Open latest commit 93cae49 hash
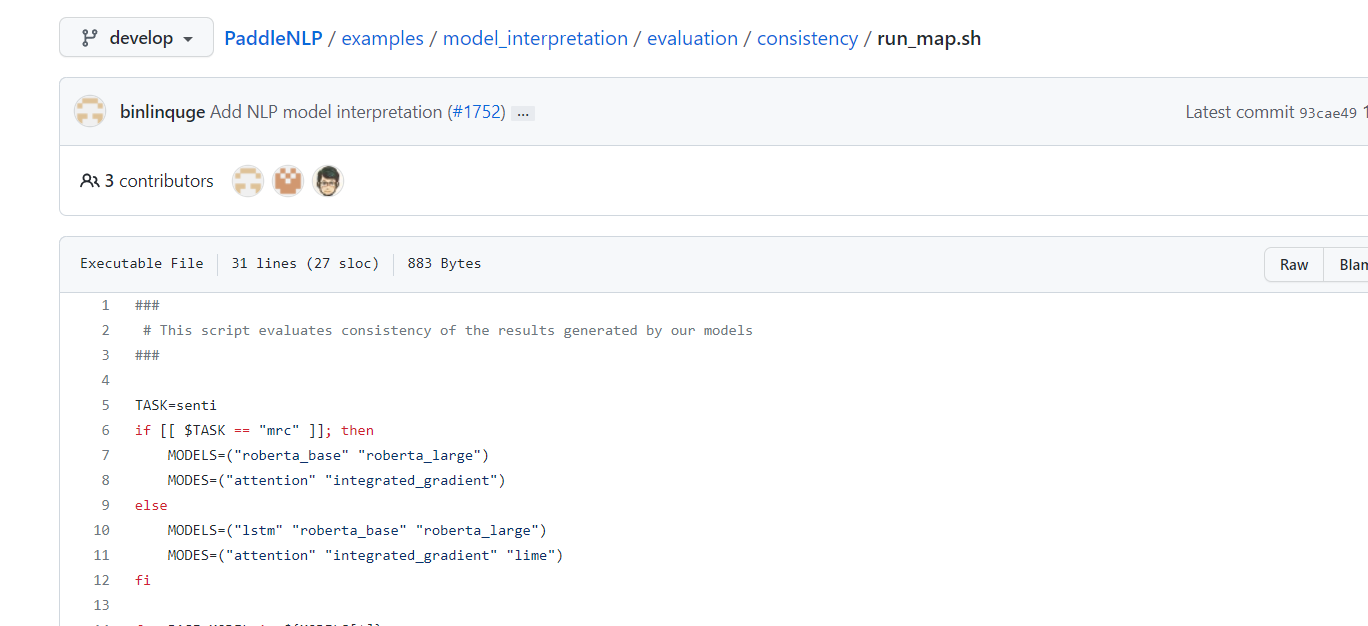This screenshot has height=626, width=1368. [x=1328, y=112]
